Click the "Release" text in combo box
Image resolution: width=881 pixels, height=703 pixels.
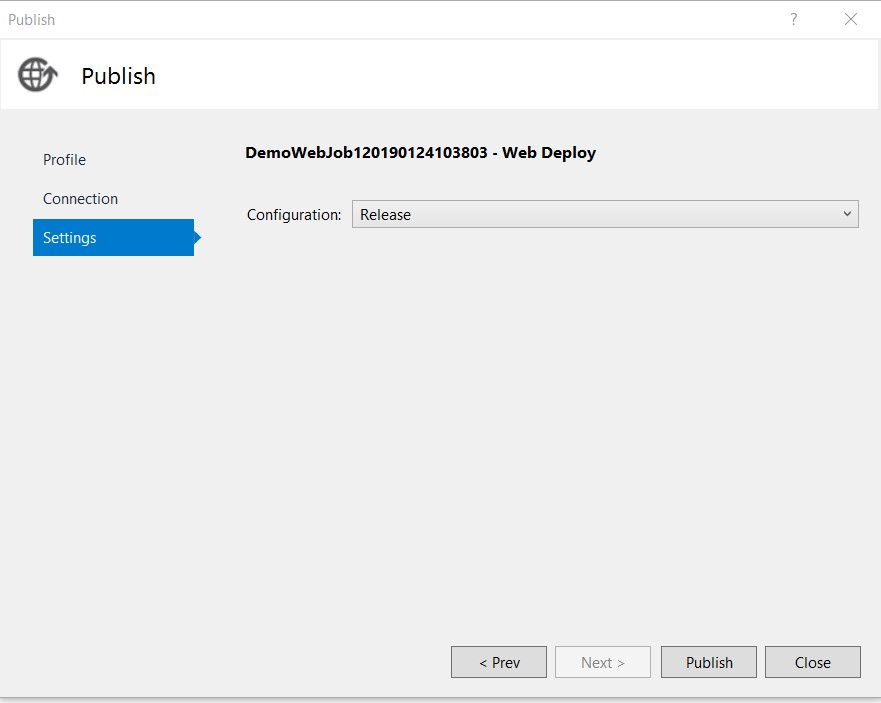click(x=385, y=215)
